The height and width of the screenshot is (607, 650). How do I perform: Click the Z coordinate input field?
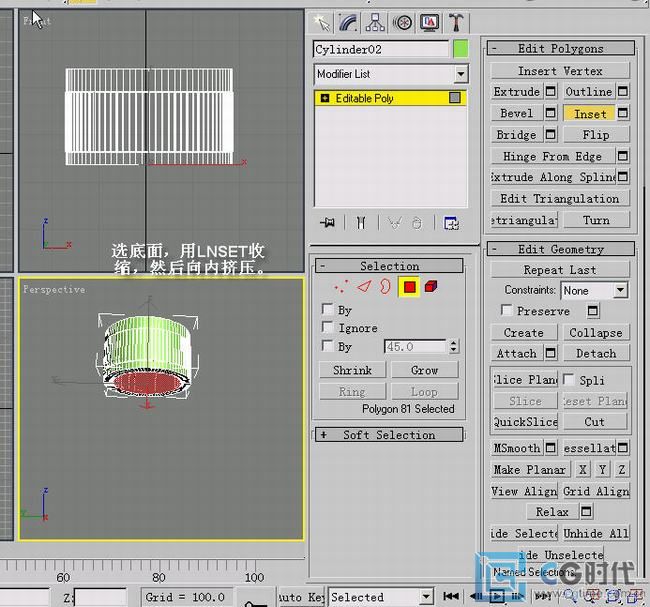(100, 597)
